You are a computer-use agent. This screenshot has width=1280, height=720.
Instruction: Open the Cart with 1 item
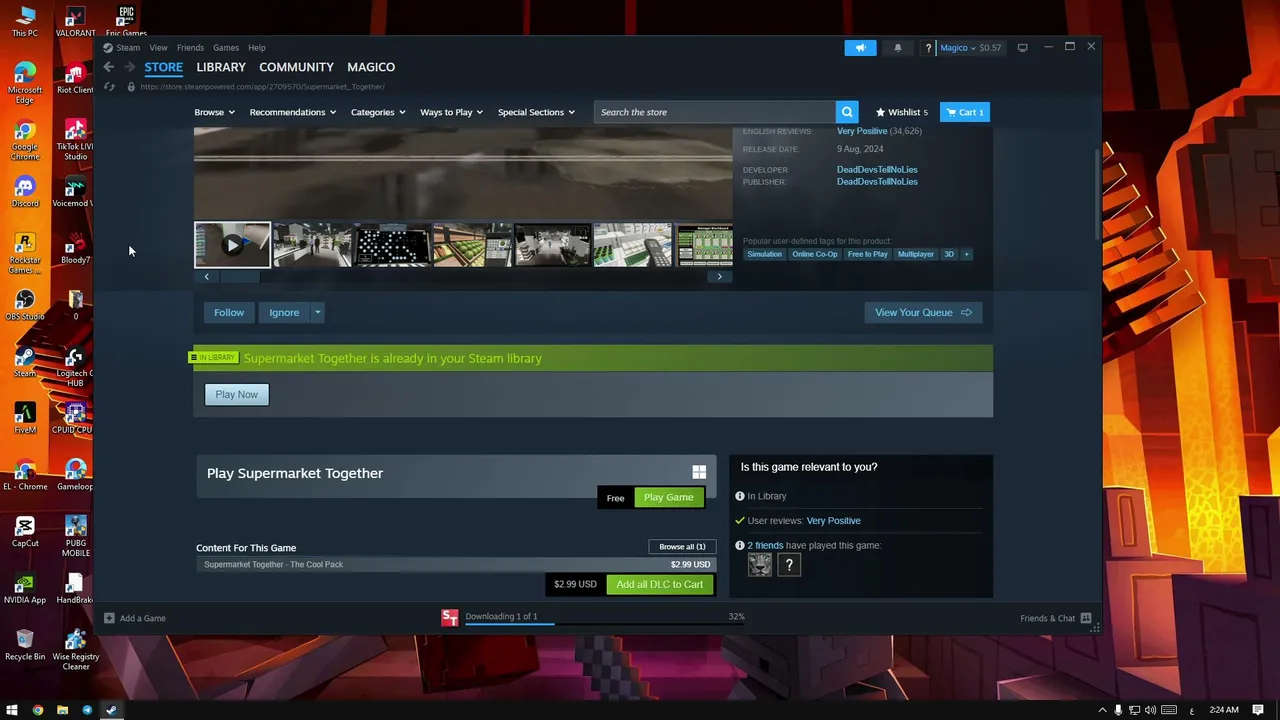tap(965, 112)
